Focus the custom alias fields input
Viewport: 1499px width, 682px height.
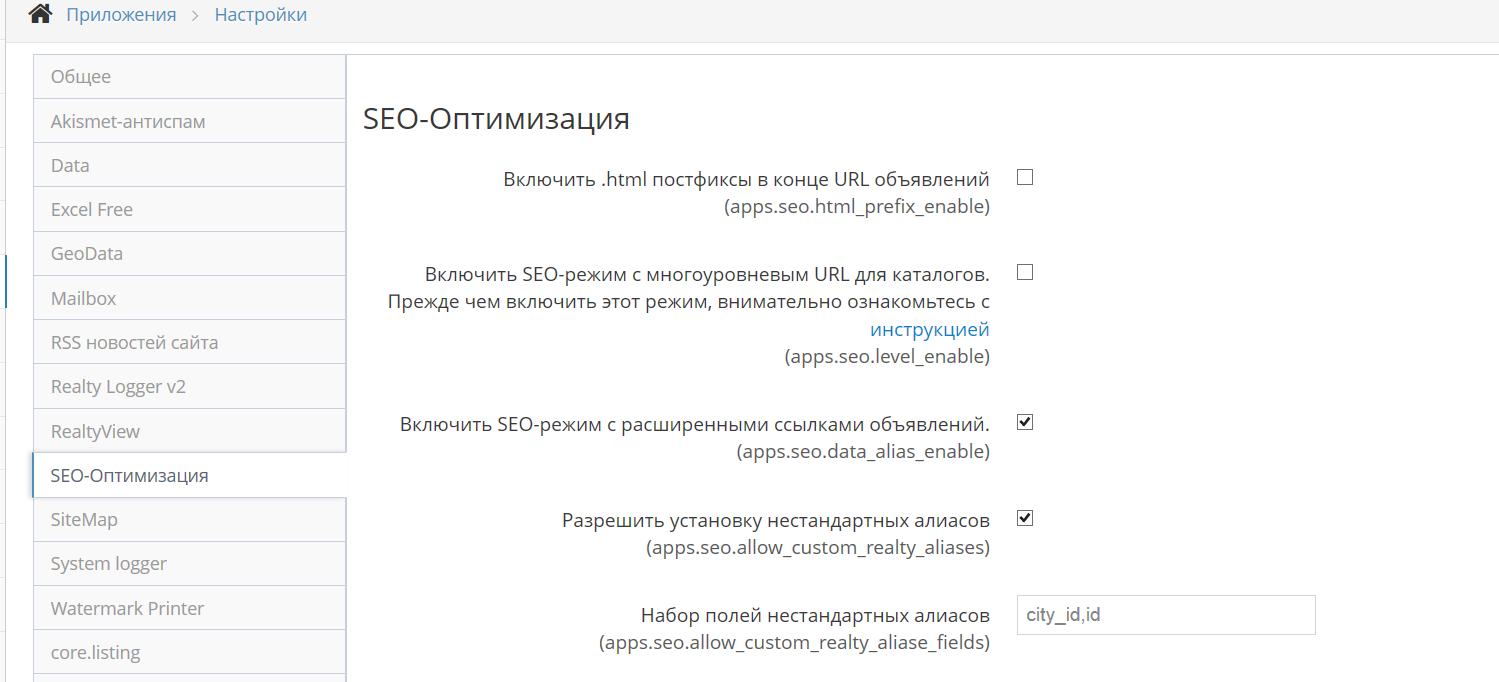coord(1166,615)
